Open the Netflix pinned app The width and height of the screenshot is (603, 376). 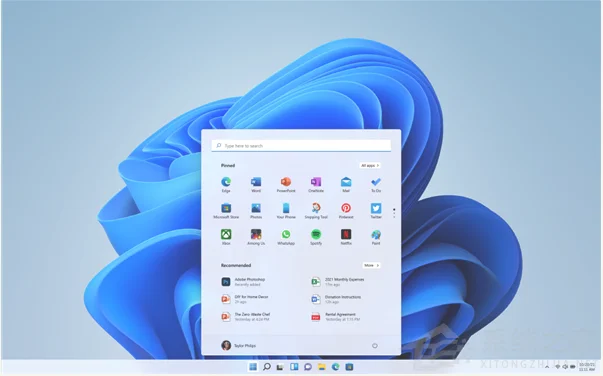[346, 237]
